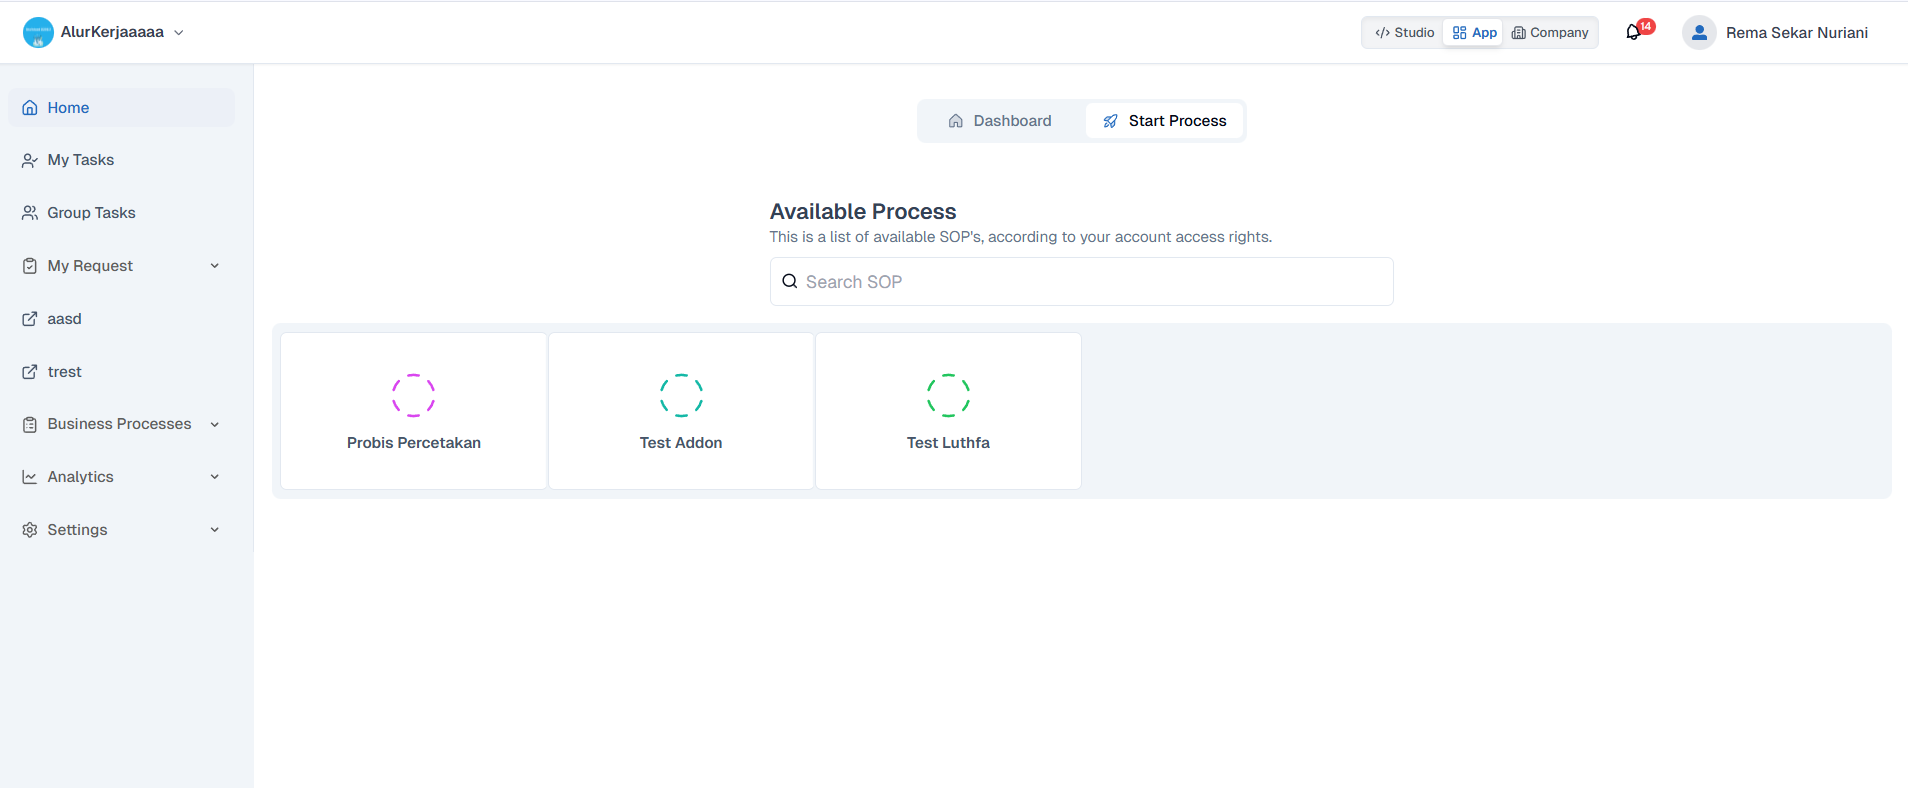Image resolution: width=1908 pixels, height=788 pixels.
Task: Open the notifications bell
Action: [1633, 32]
